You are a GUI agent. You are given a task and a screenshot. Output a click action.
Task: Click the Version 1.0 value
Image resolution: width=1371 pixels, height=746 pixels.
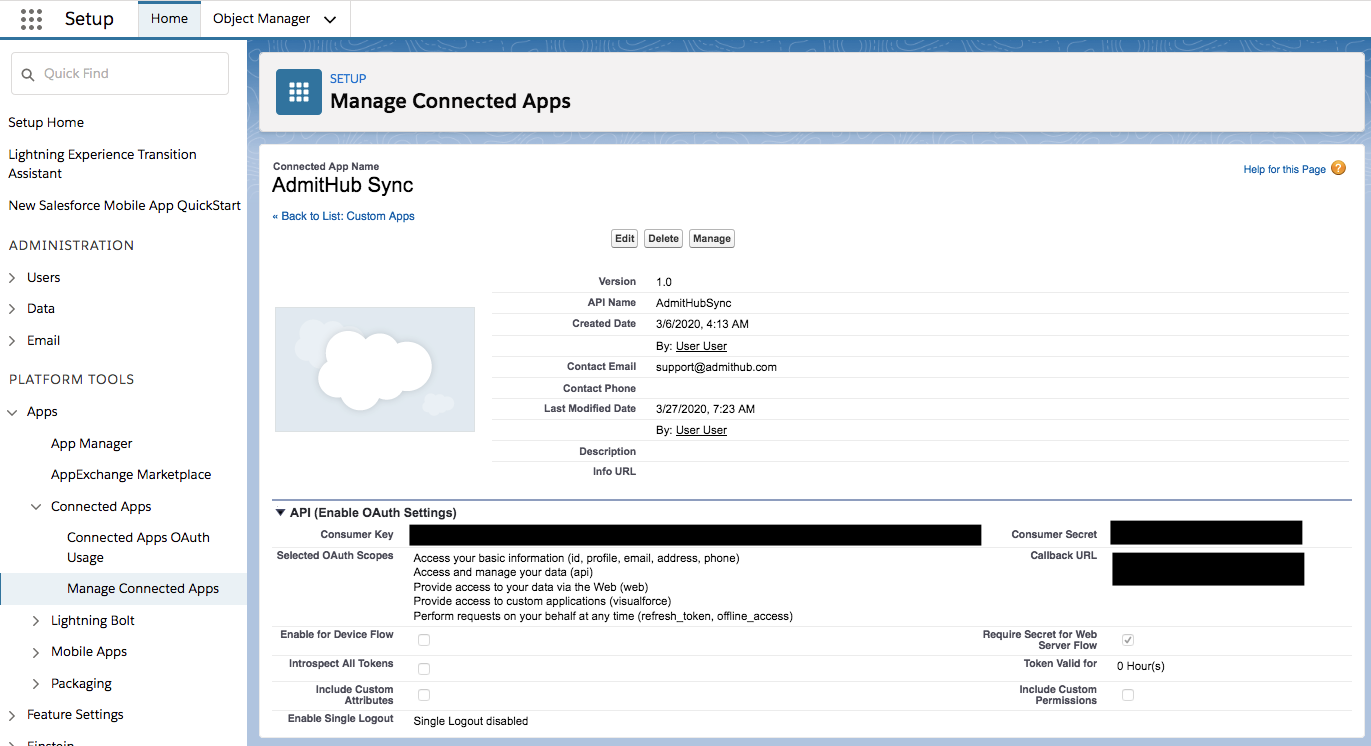tap(664, 282)
